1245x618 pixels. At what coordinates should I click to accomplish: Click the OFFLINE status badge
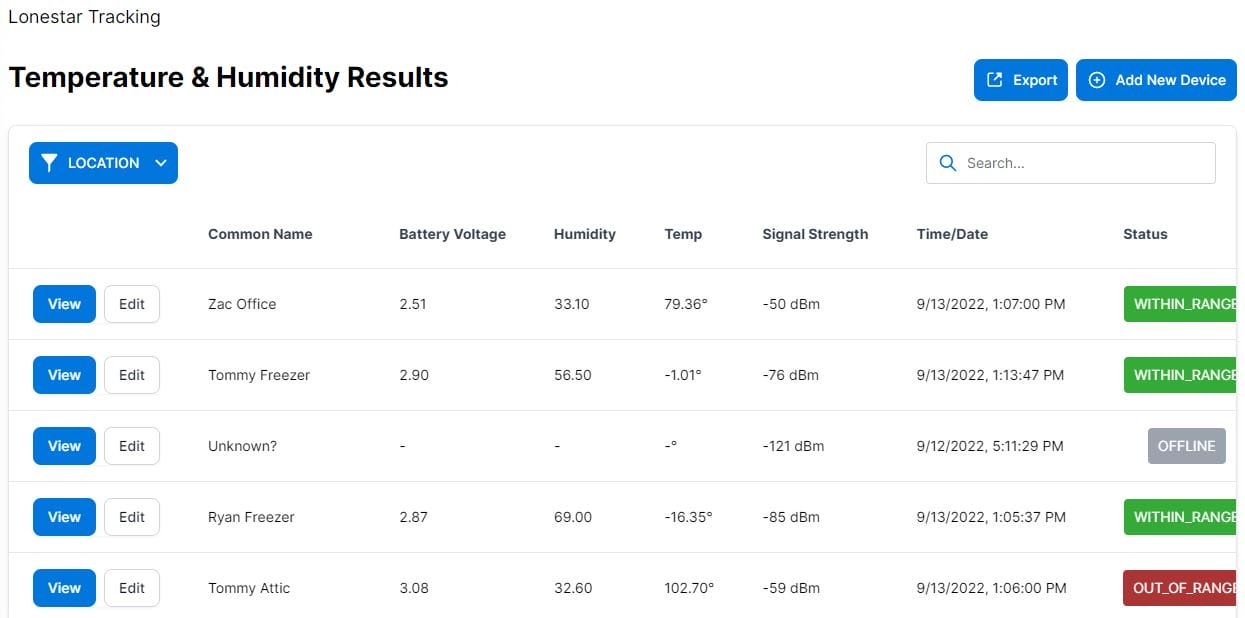(x=1186, y=446)
